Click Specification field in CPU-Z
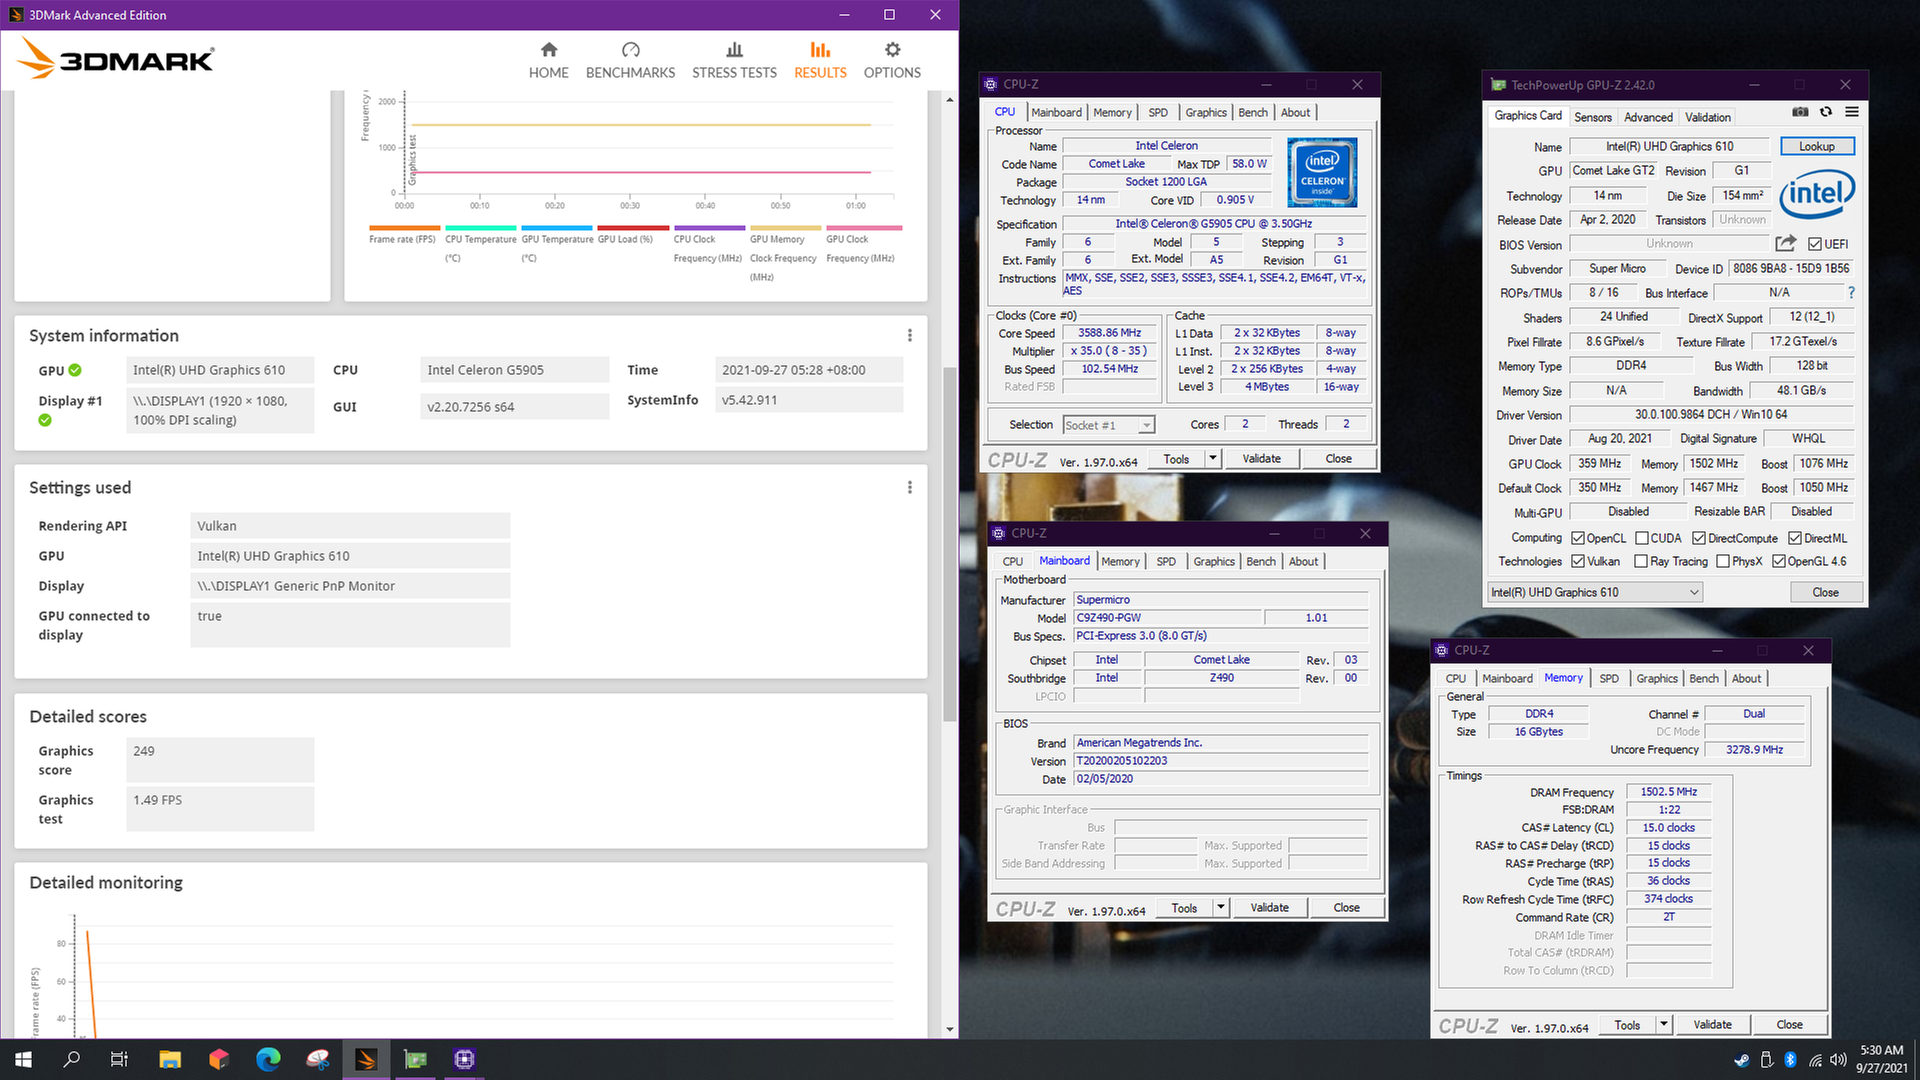This screenshot has width=1920, height=1080. [x=1214, y=224]
